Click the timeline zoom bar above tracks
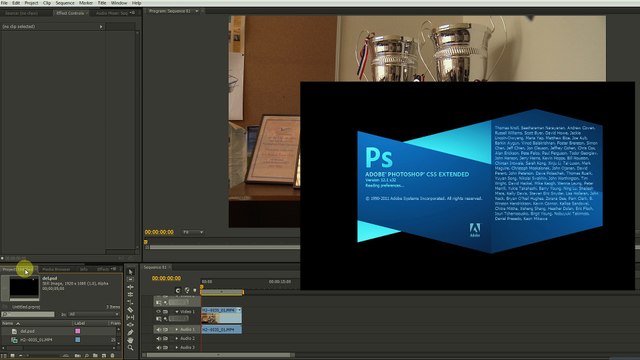 (222, 292)
